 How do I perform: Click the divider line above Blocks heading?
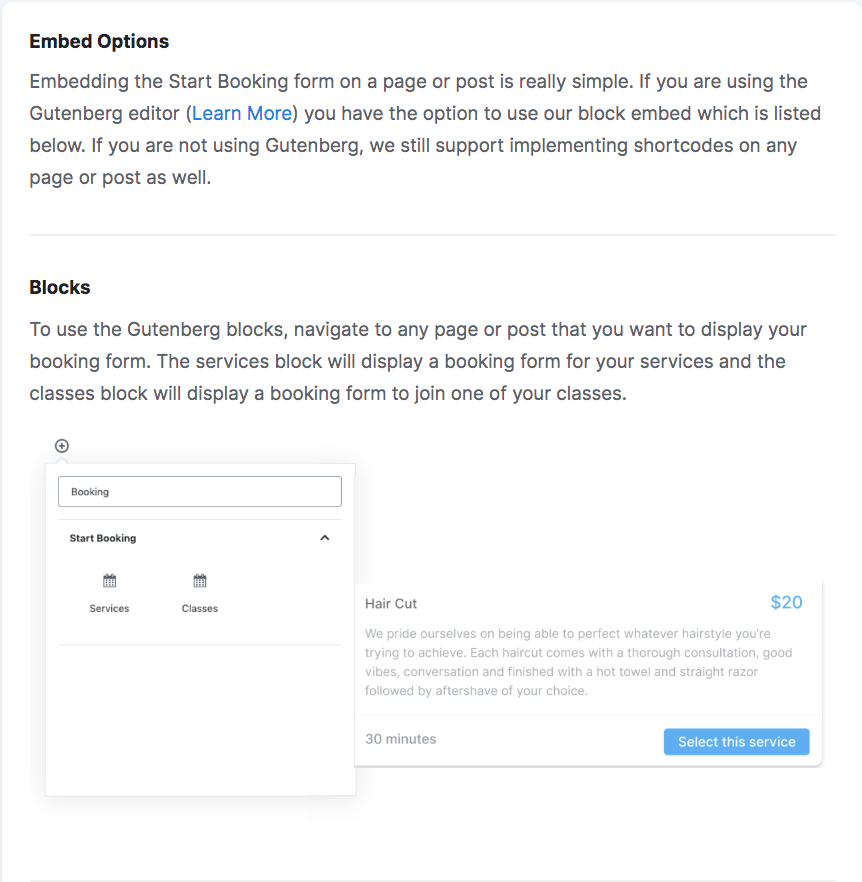pos(433,235)
